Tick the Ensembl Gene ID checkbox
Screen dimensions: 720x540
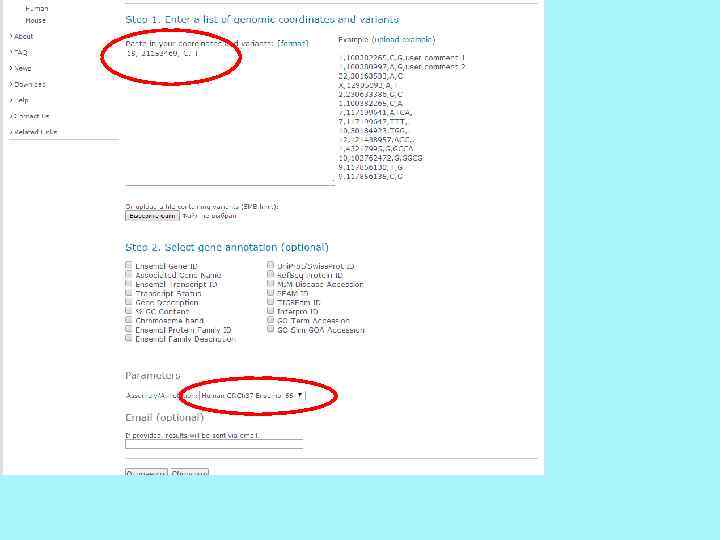(x=129, y=265)
